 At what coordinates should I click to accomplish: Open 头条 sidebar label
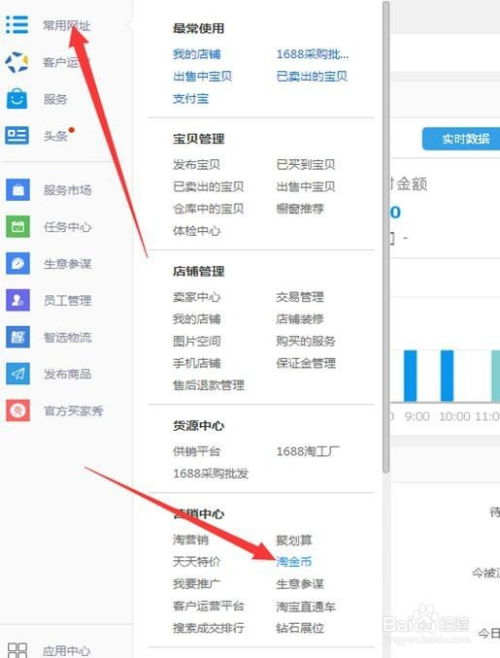coord(55,136)
